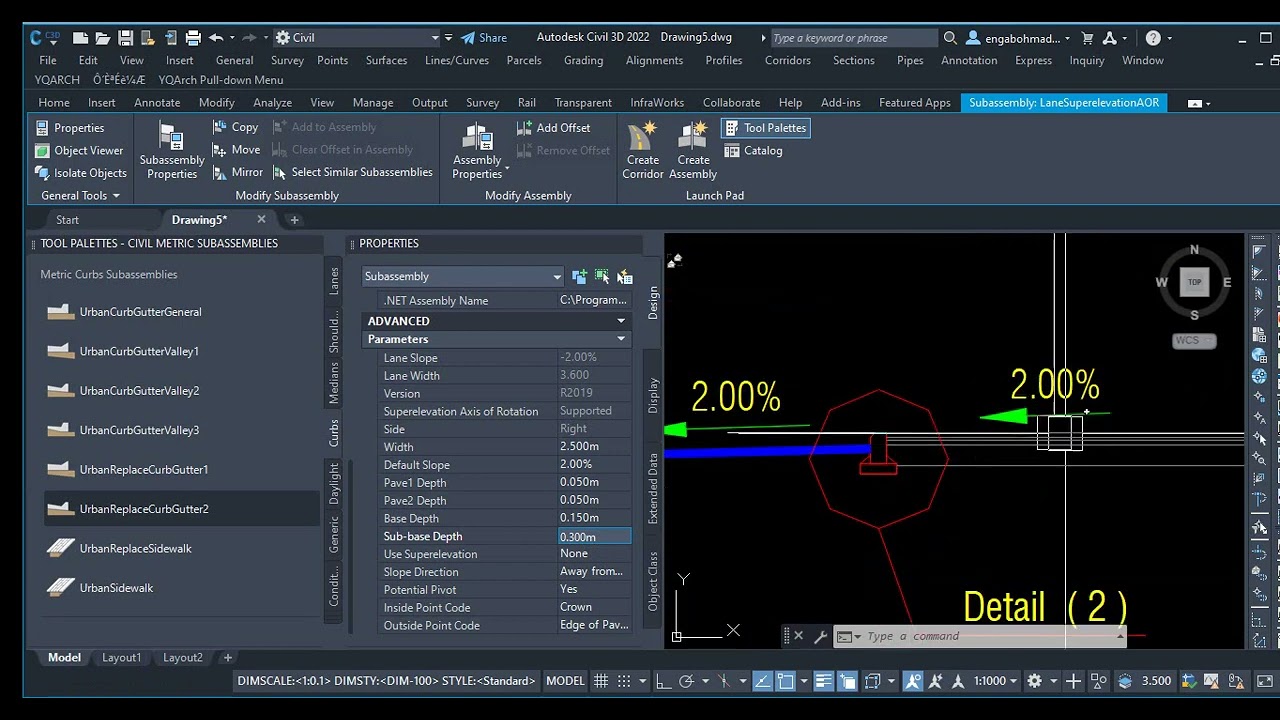Click MODEL space button in status bar
The width and height of the screenshot is (1280, 720).
(x=565, y=681)
